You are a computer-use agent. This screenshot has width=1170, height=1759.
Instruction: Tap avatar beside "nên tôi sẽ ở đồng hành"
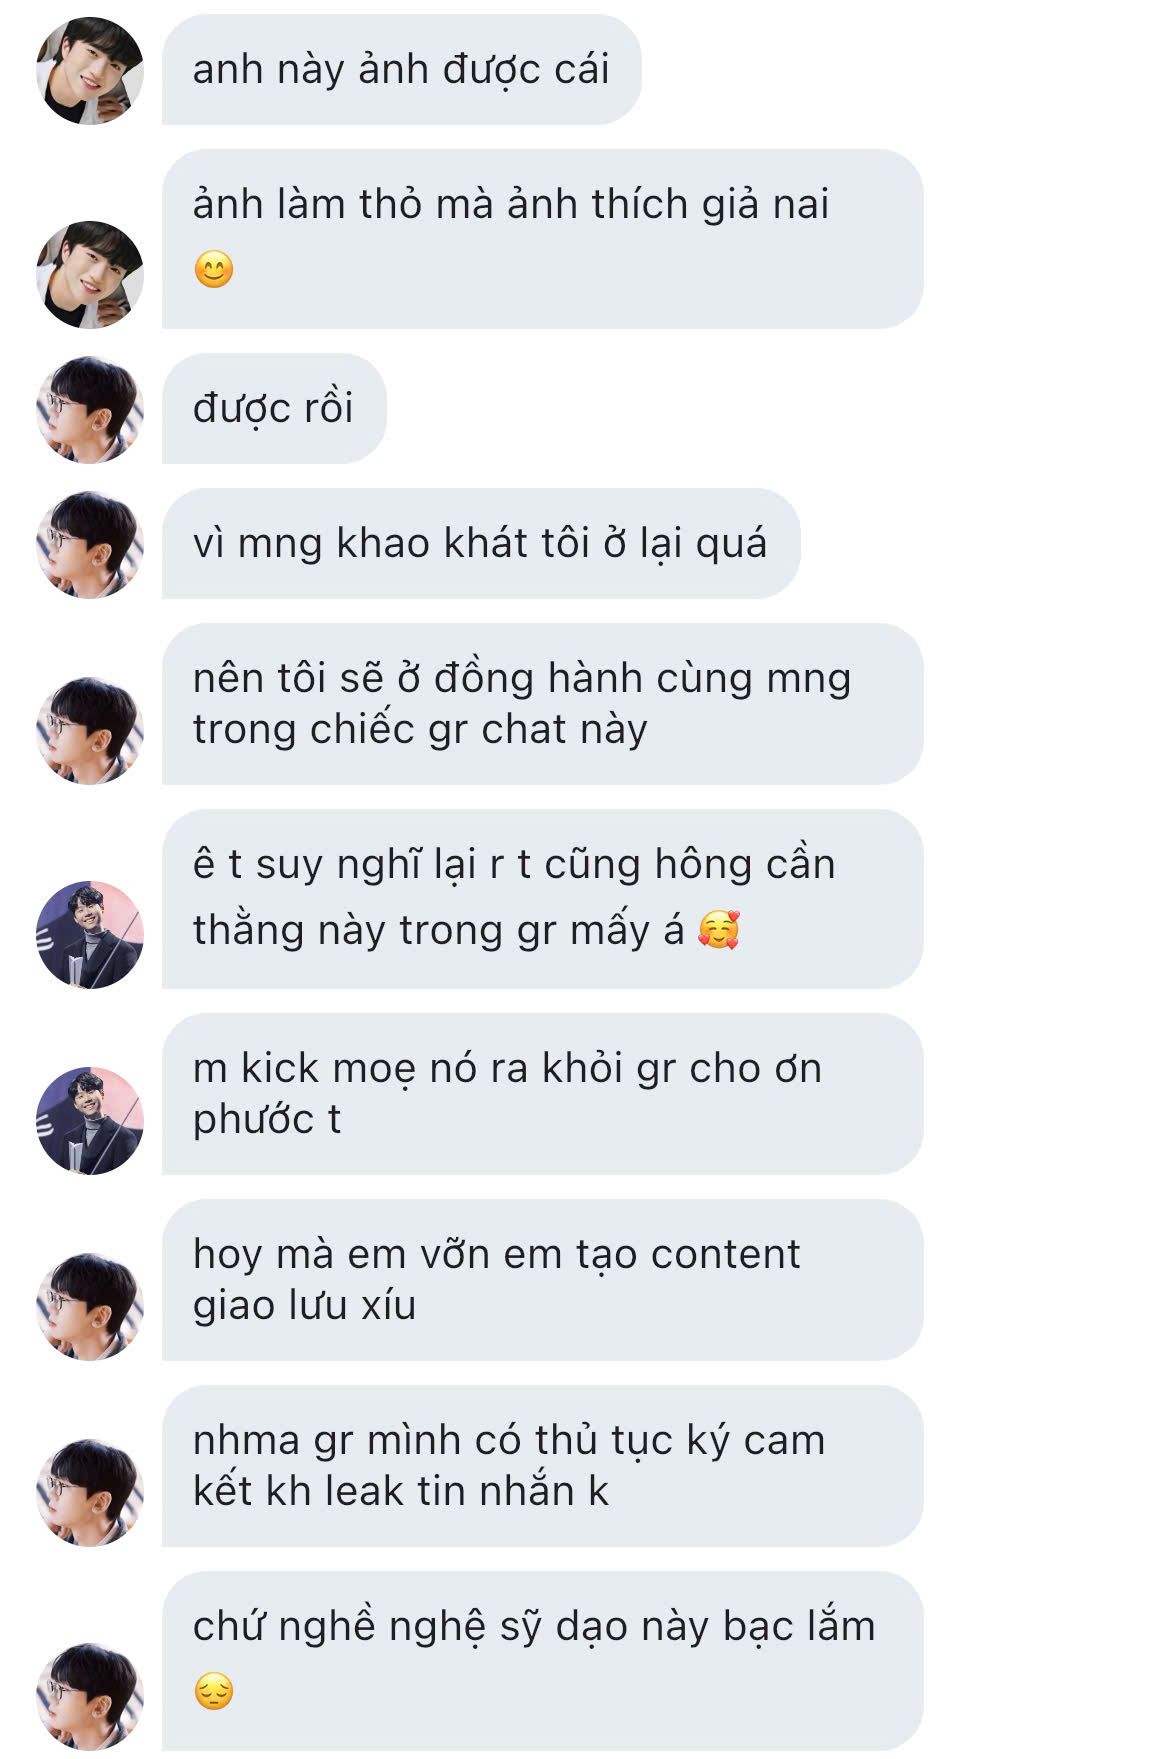[90, 731]
